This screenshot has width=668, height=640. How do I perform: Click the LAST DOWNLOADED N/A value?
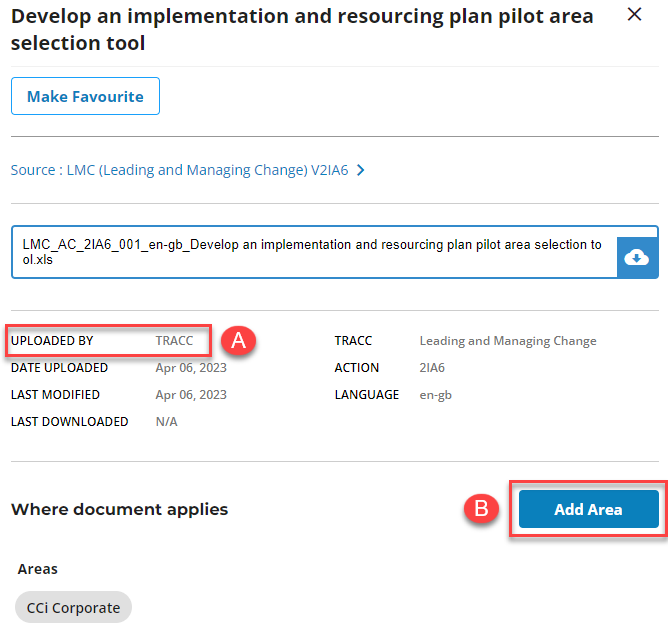[166, 422]
